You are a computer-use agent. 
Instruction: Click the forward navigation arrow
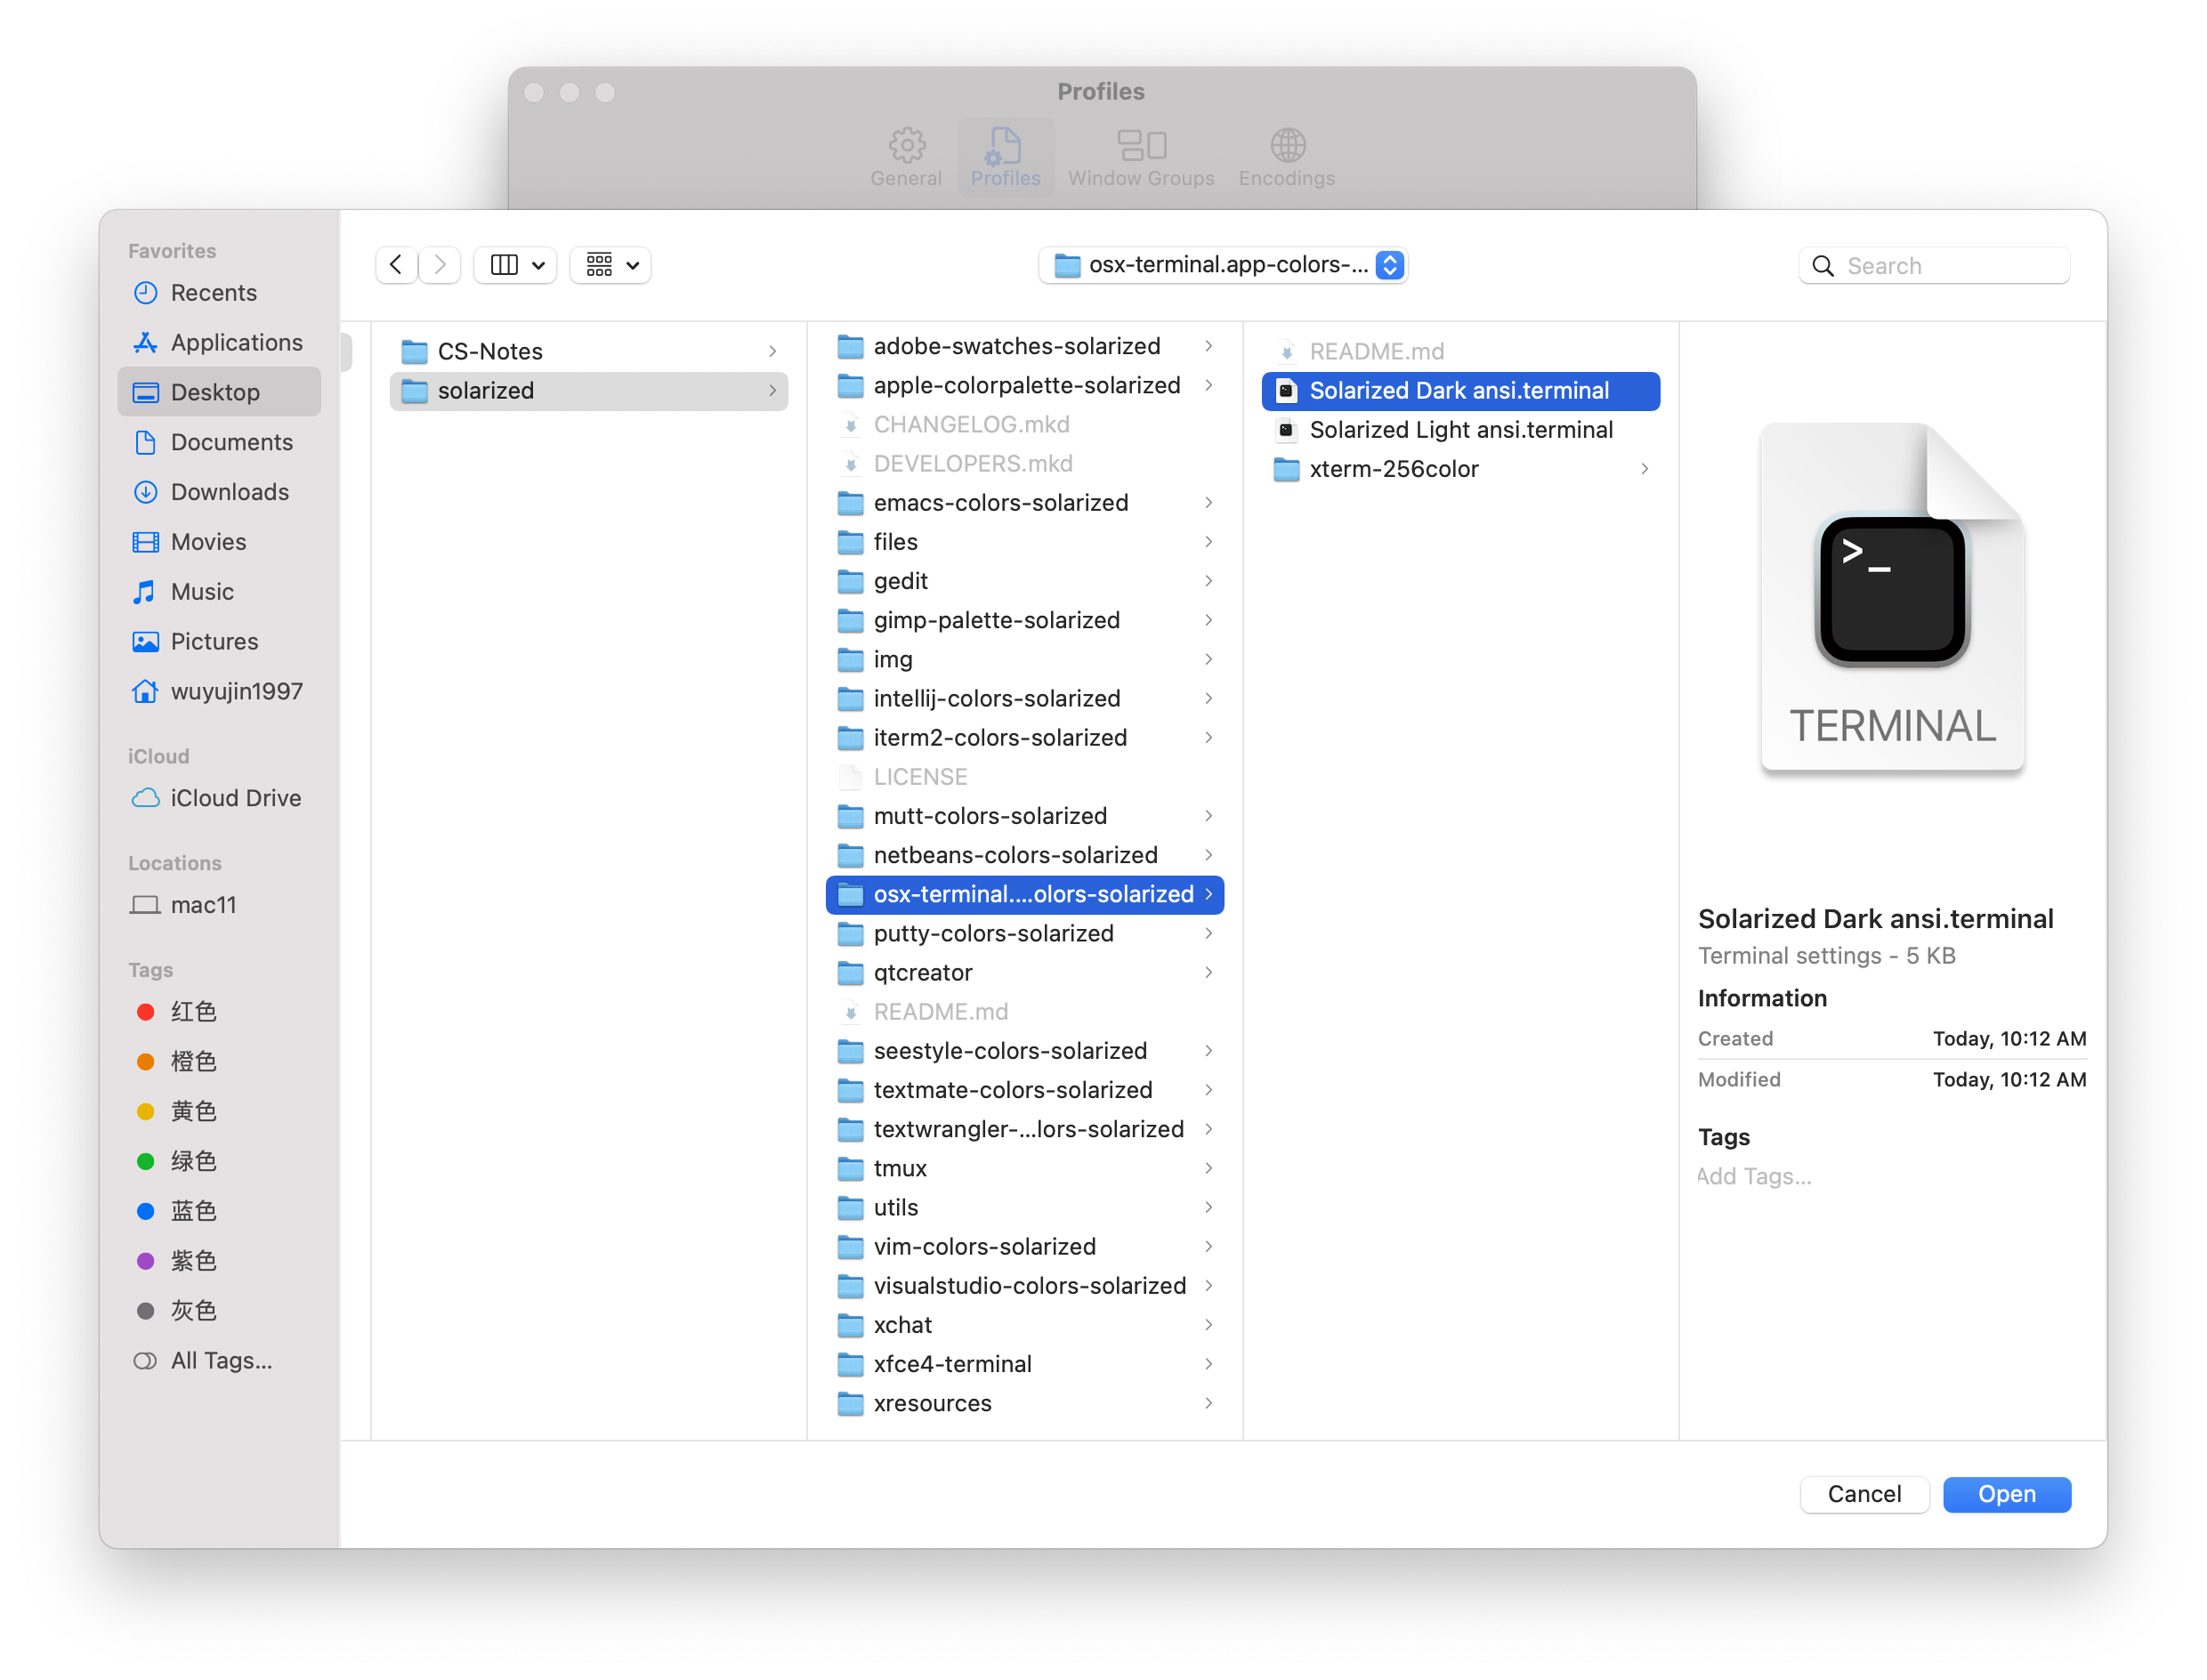440,265
